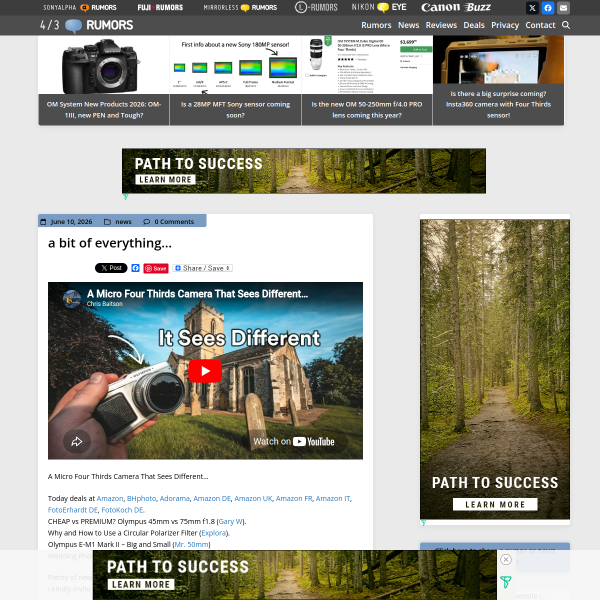
Task: Click the Pinterest Save button
Action: (x=156, y=268)
